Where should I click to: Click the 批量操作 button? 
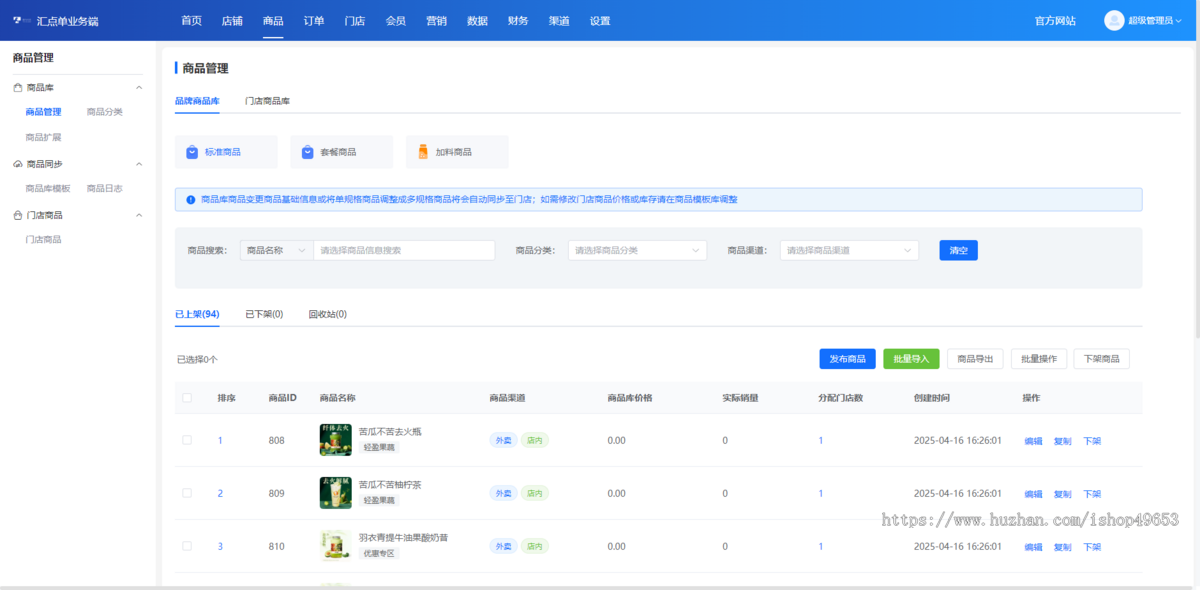point(1039,359)
